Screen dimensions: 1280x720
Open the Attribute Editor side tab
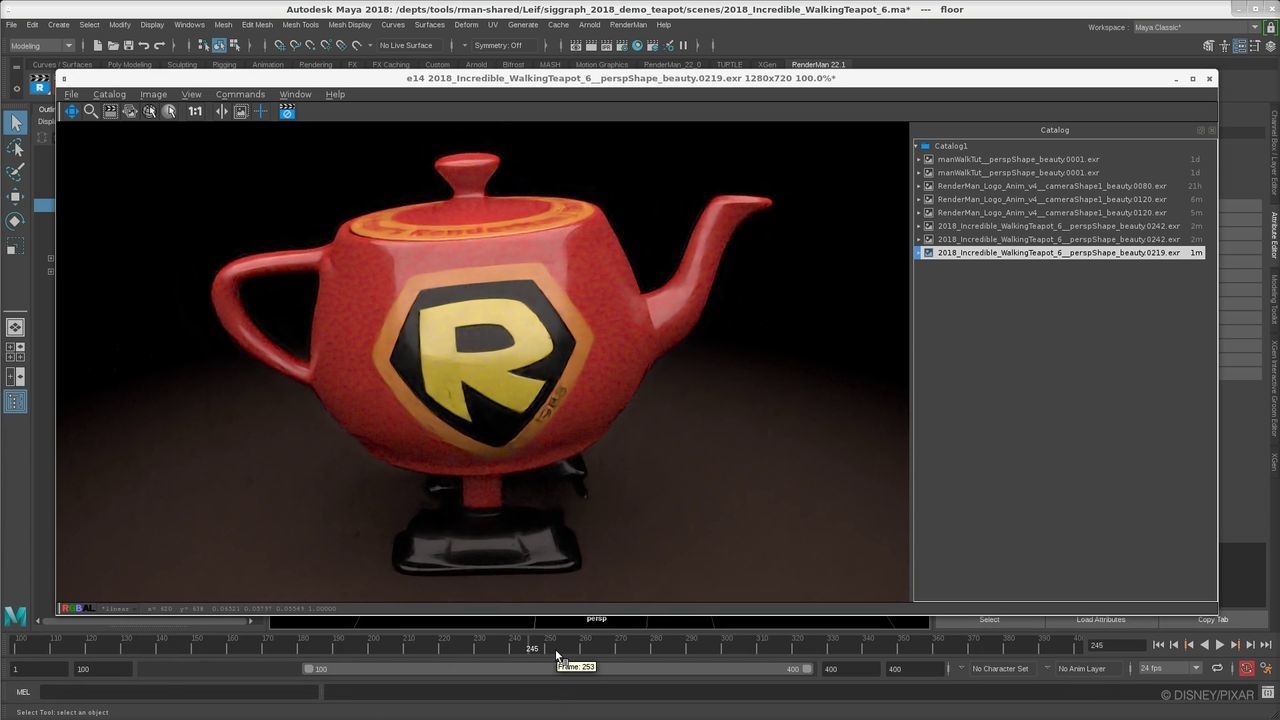(1274, 236)
